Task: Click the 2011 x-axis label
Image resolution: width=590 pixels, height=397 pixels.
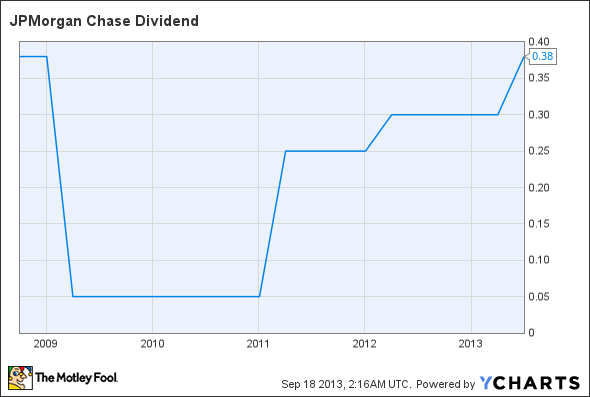Action: 258,344
